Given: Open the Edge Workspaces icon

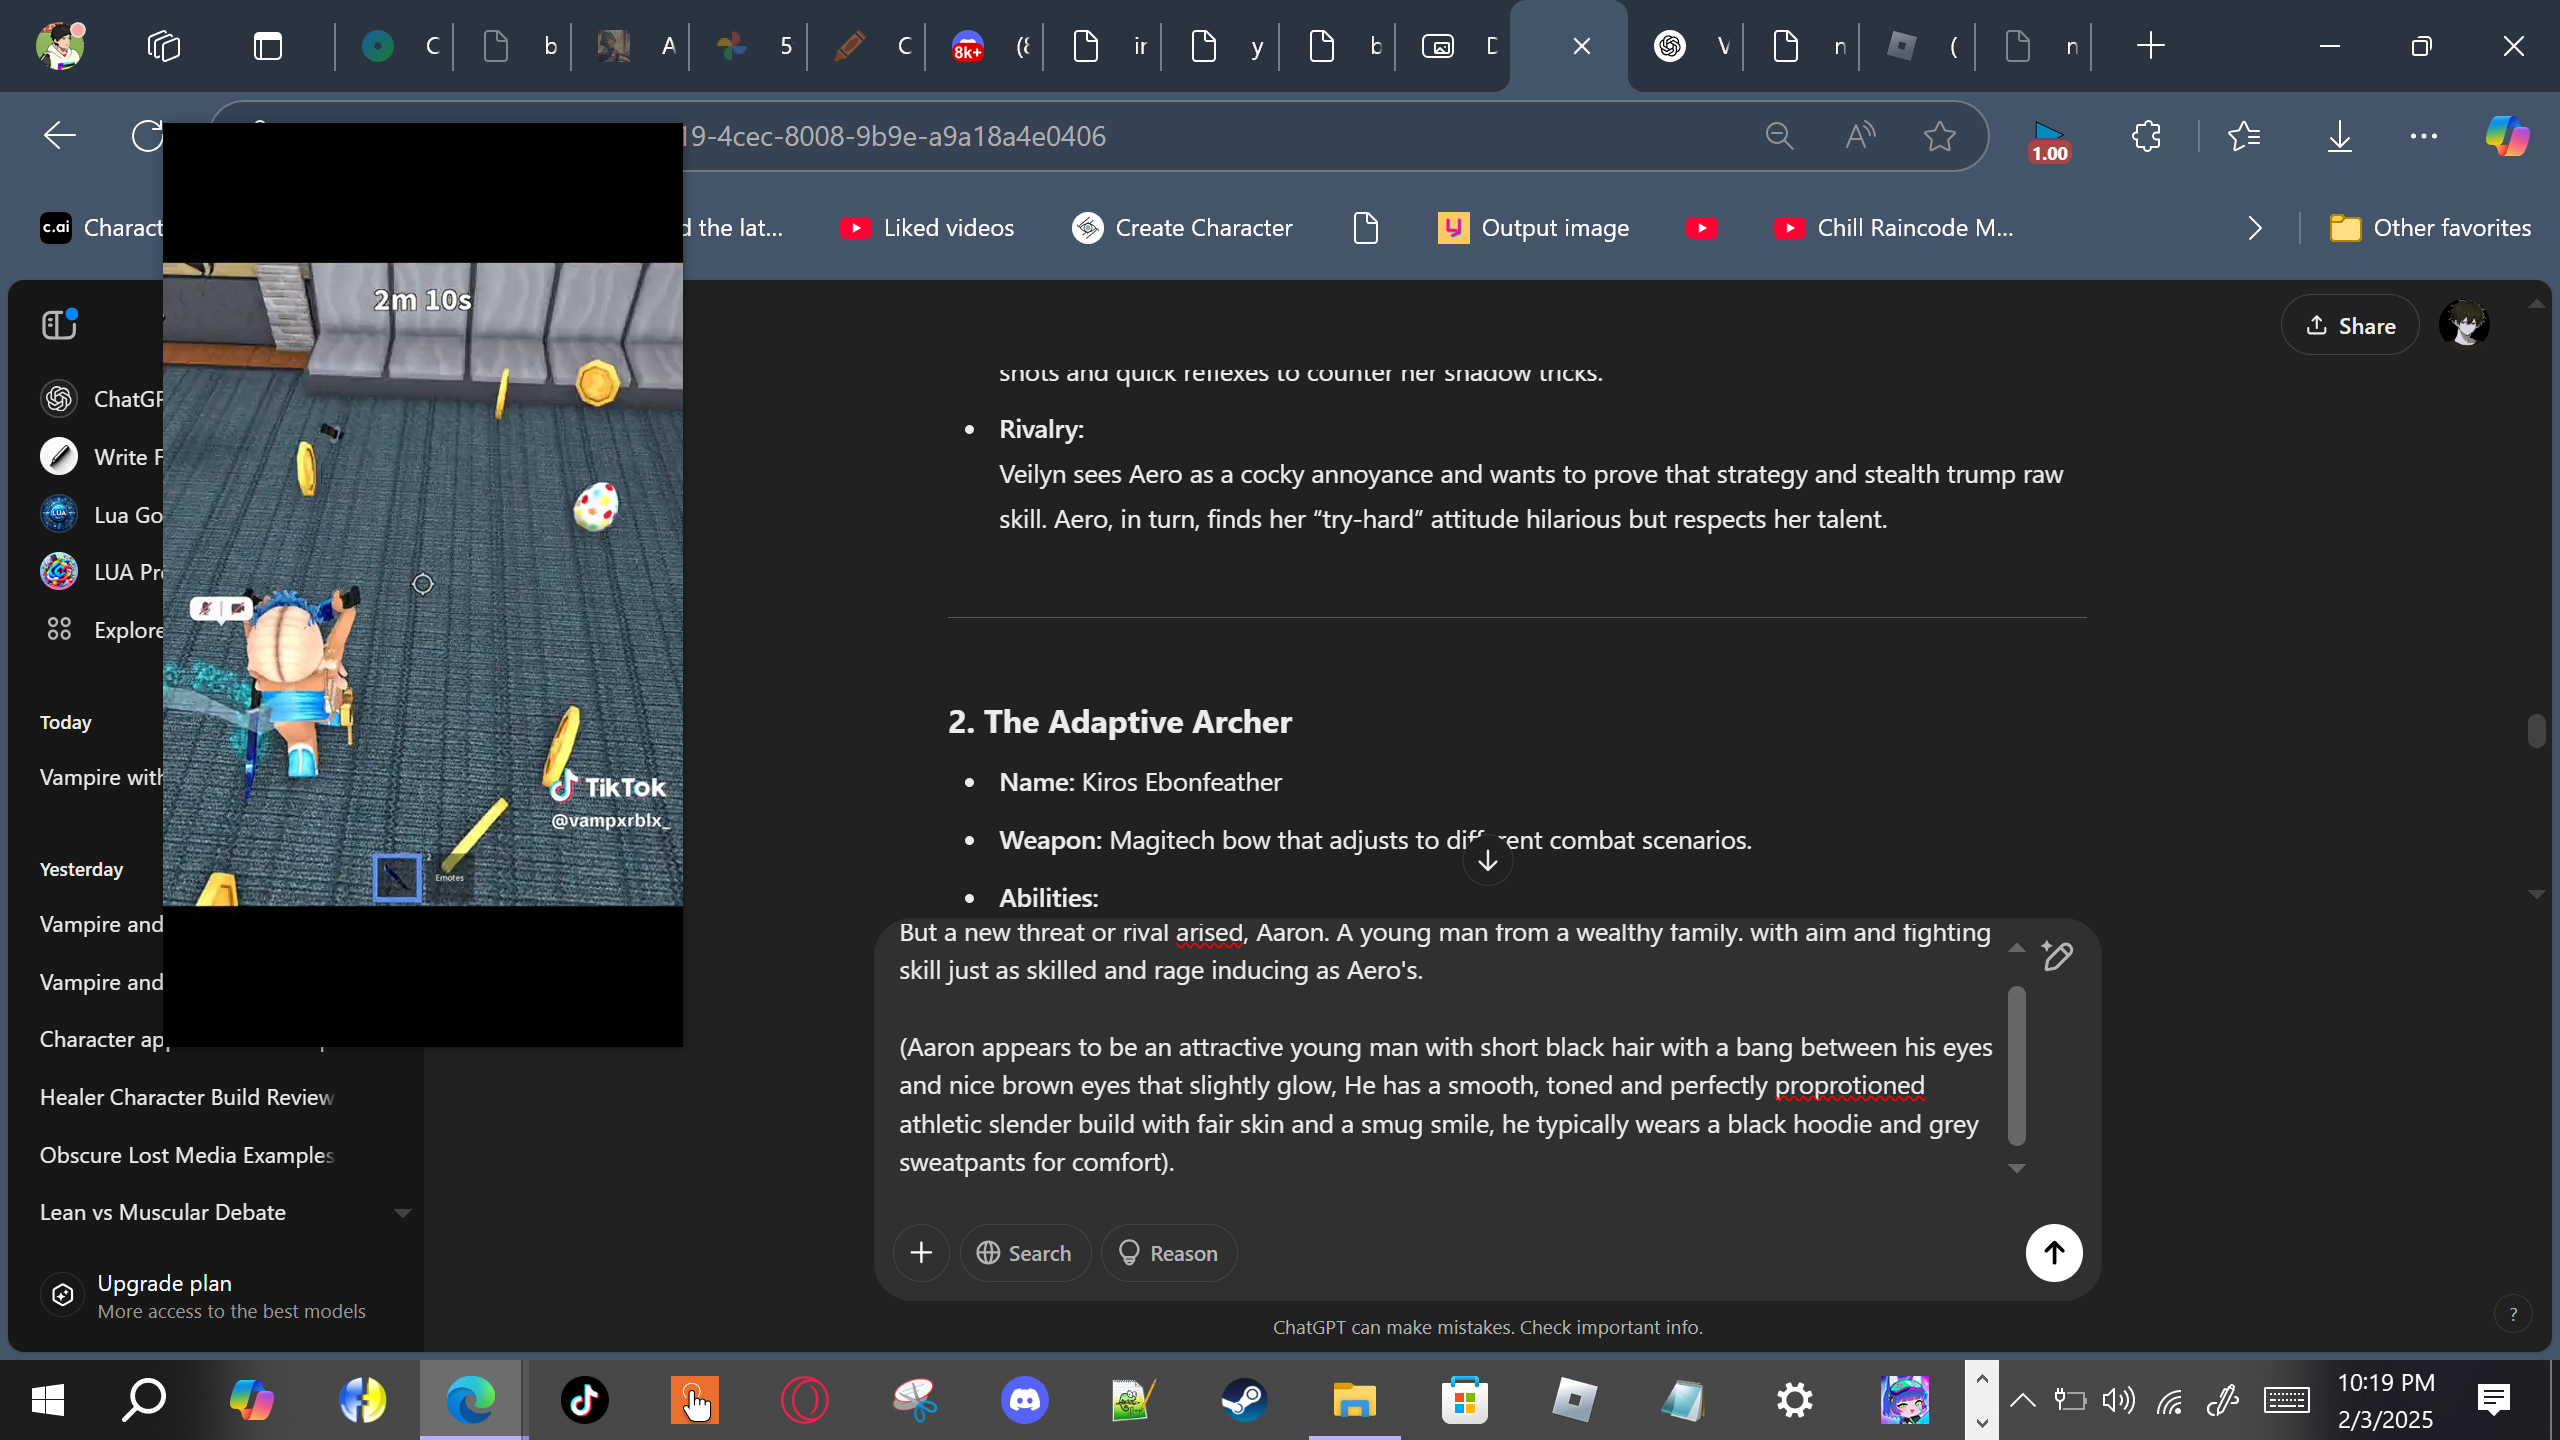Looking at the screenshot, I should click(x=163, y=46).
